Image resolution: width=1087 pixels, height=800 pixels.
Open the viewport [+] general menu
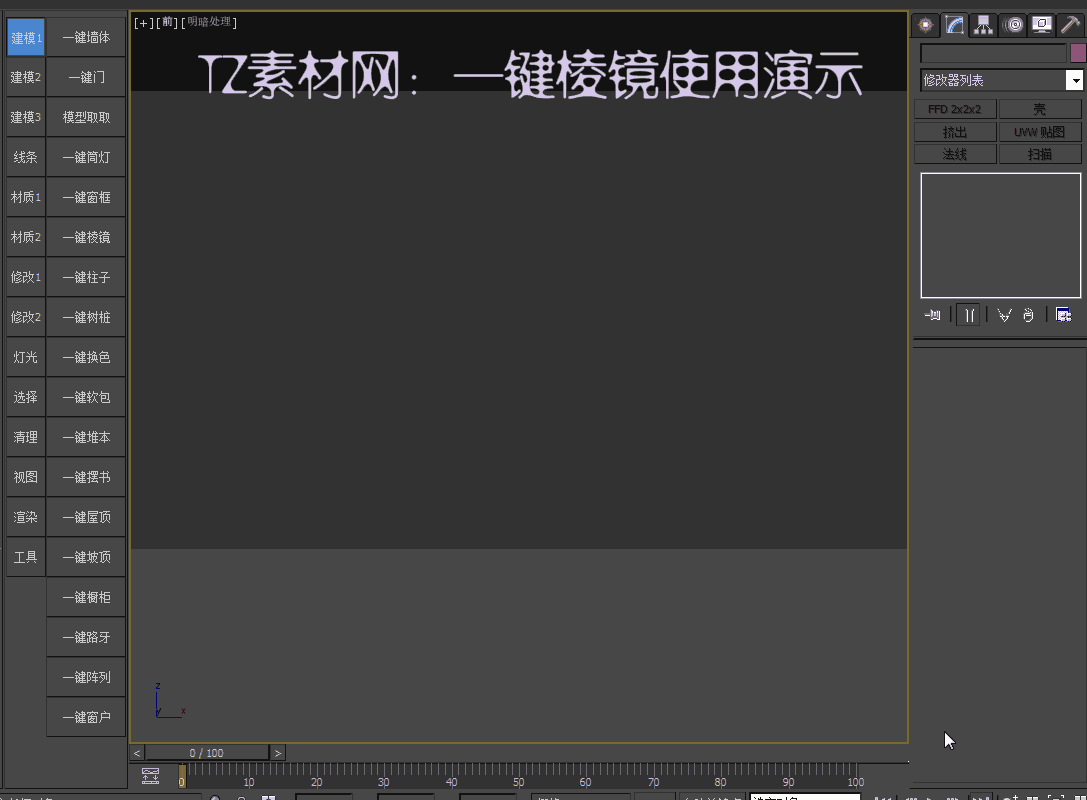coord(144,23)
